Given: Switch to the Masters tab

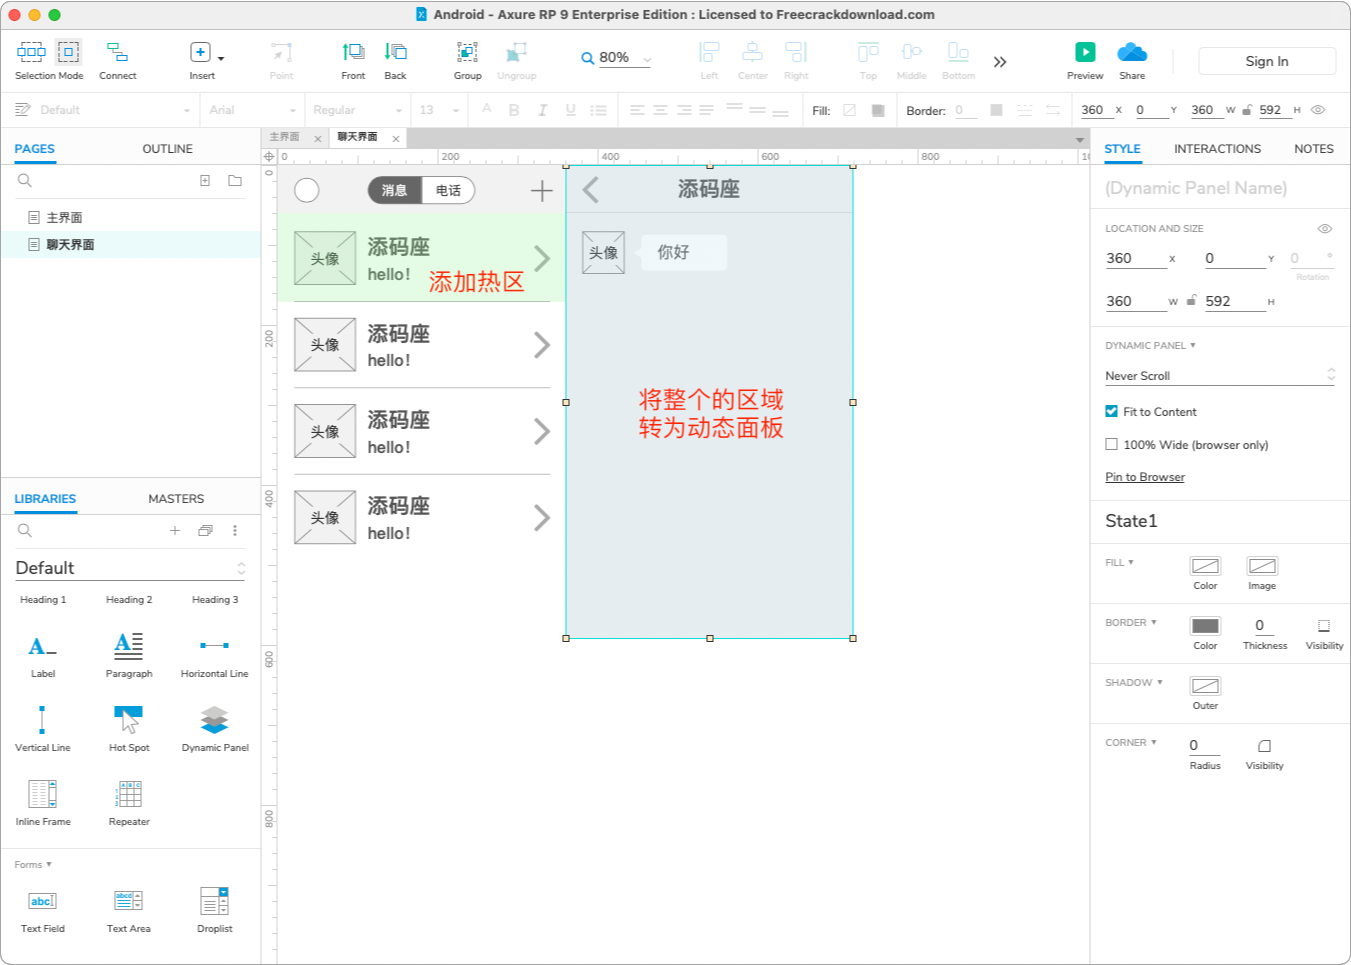Looking at the screenshot, I should coord(176,498).
